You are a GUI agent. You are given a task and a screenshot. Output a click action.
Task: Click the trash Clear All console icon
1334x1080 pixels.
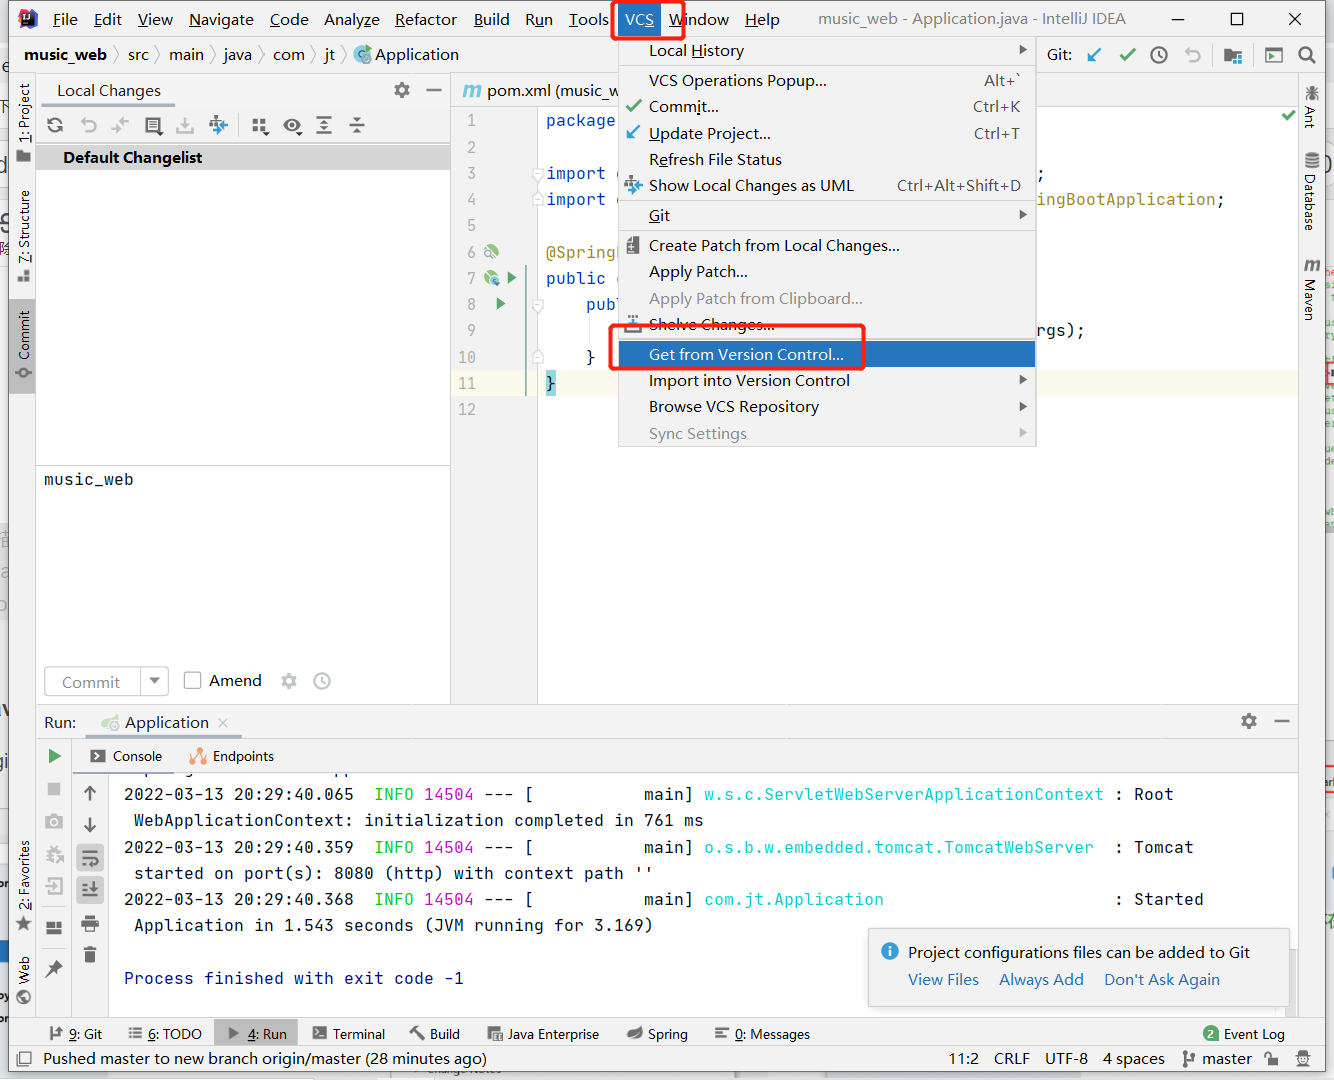[x=90, y=954]
